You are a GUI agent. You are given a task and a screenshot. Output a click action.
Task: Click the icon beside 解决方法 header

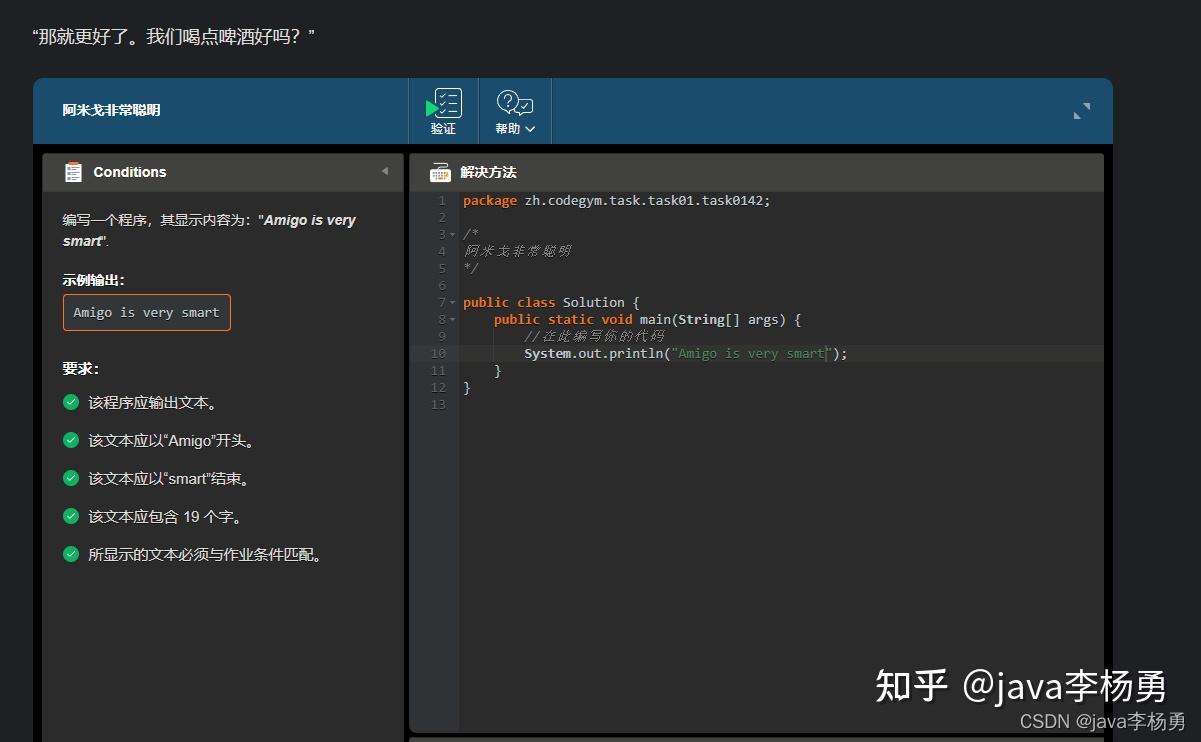click(x=439, y=171)
